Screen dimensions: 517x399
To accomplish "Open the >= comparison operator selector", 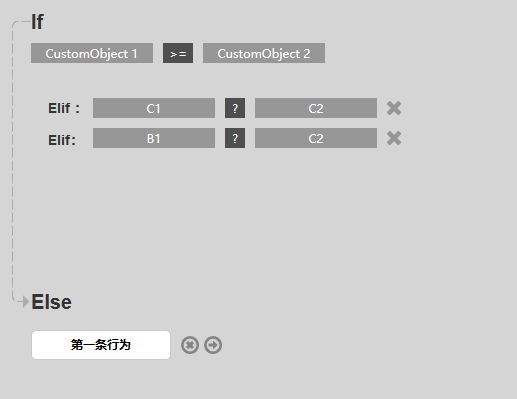I will 178,53.
